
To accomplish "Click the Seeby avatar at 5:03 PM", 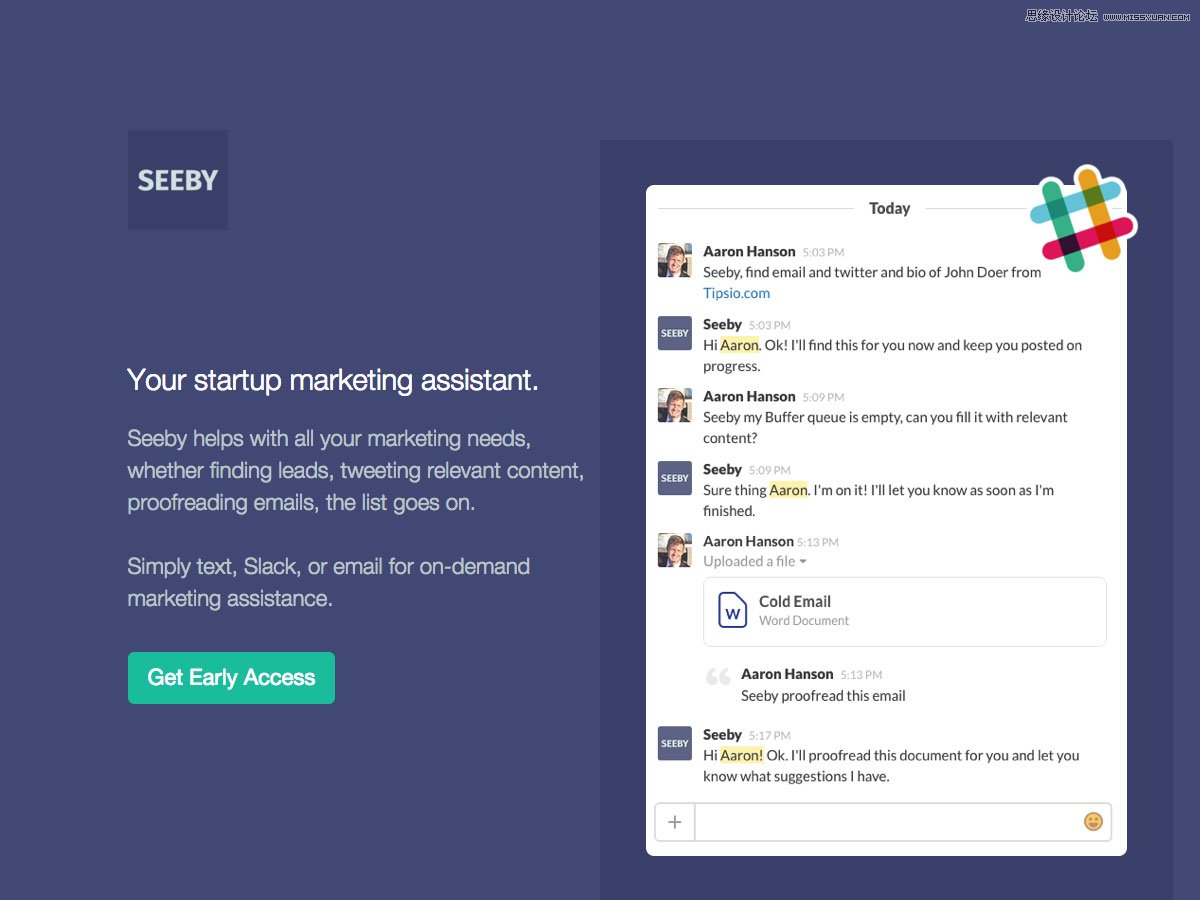I will [674, 333].
